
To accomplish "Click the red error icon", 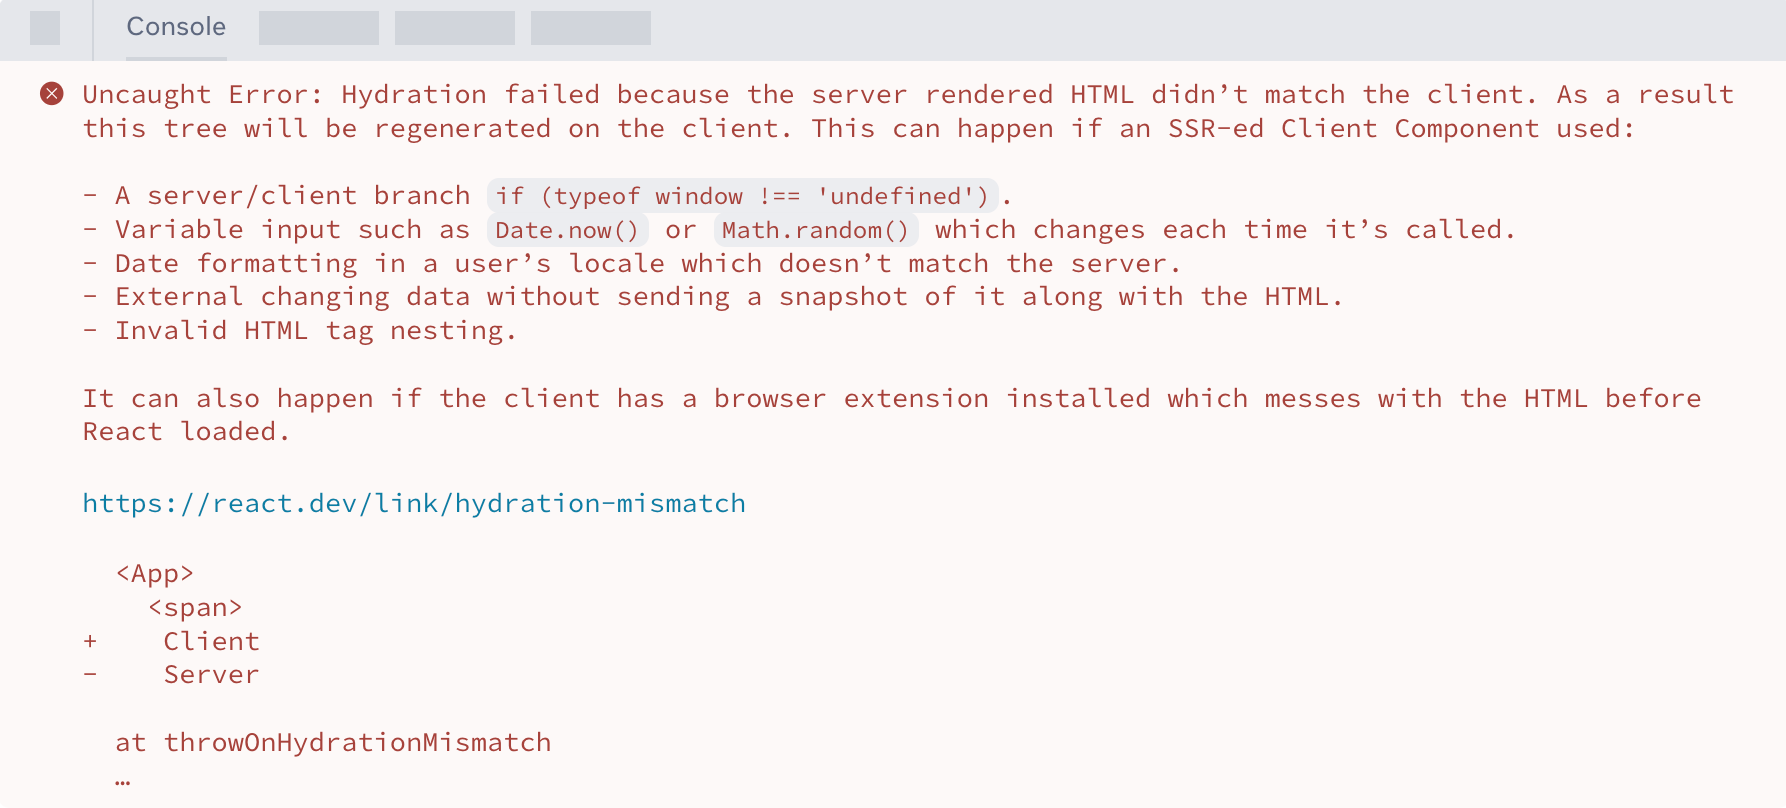I will coord(52,94).
